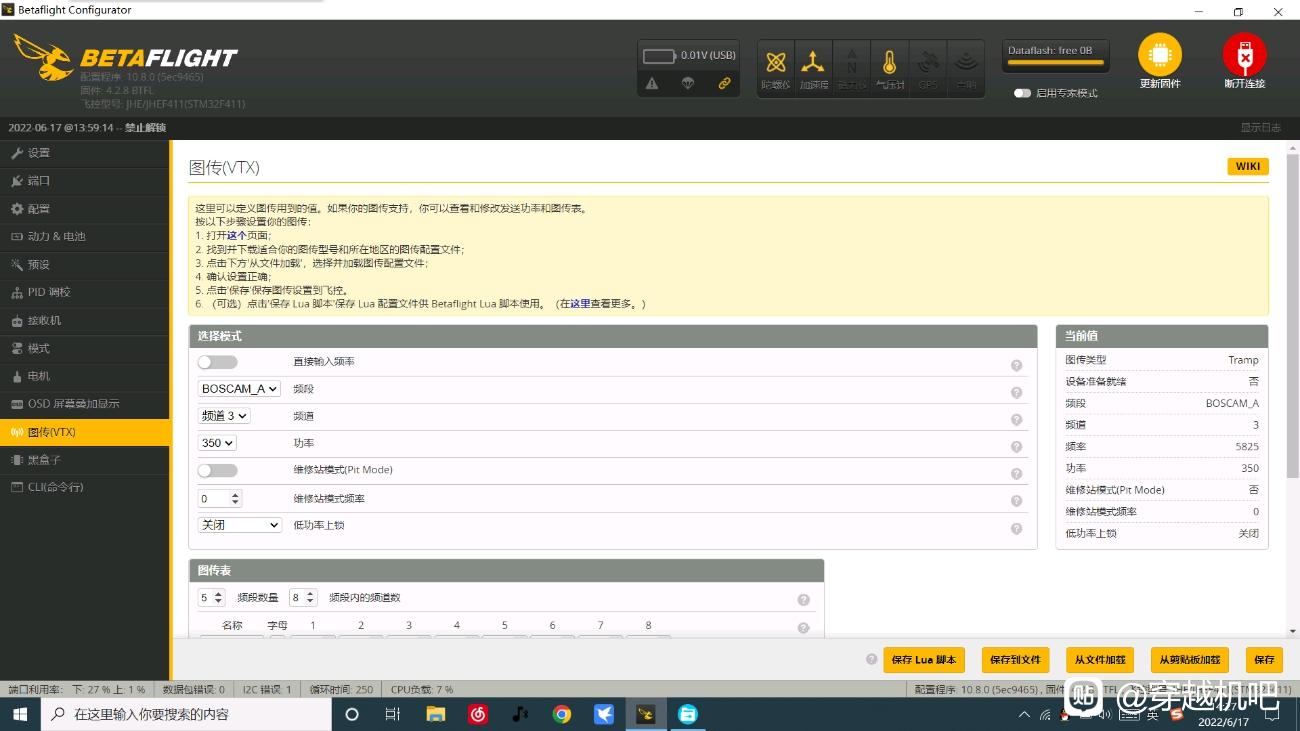The image size is (1300, 731).
Task: Click Cortana circle icon on taskbar
Action: coord(351,714)
